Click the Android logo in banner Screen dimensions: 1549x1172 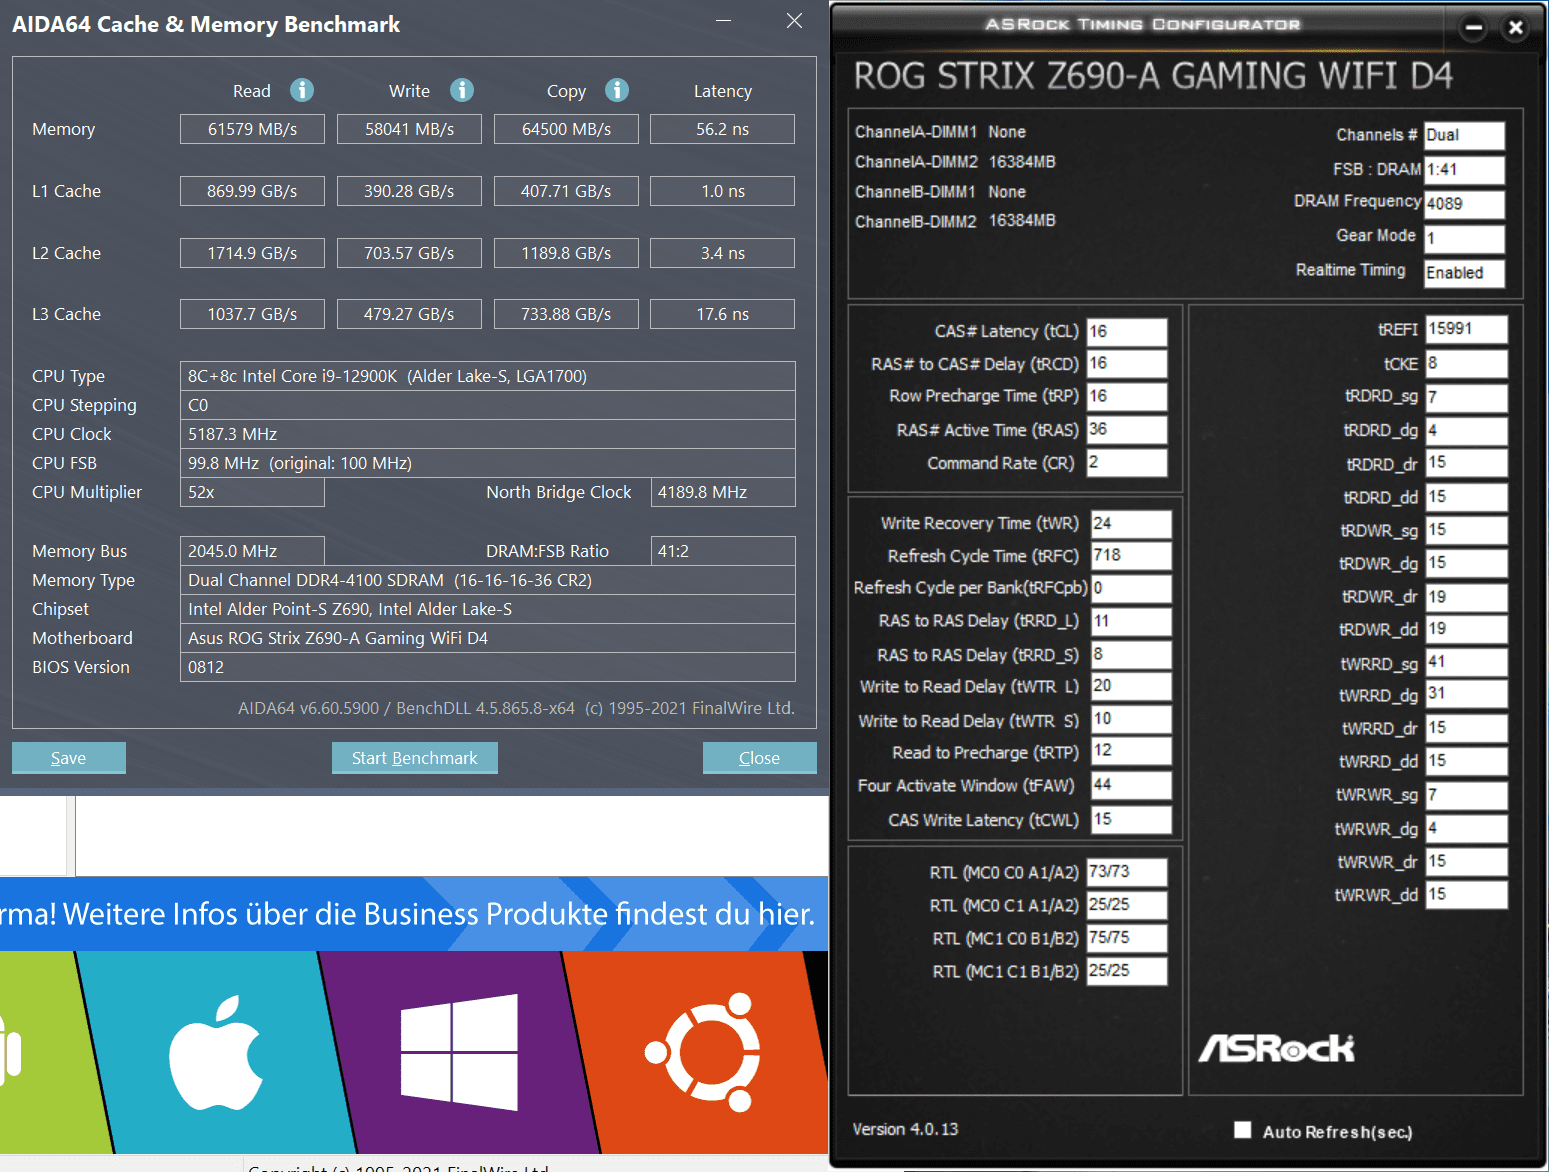click(x=10, y=1050)
